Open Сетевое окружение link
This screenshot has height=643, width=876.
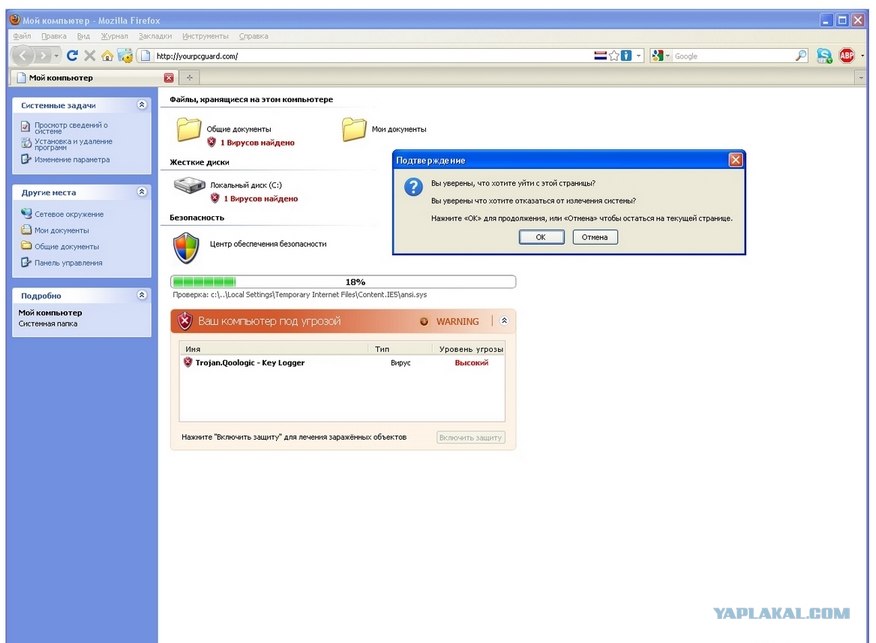click(69, 214)
